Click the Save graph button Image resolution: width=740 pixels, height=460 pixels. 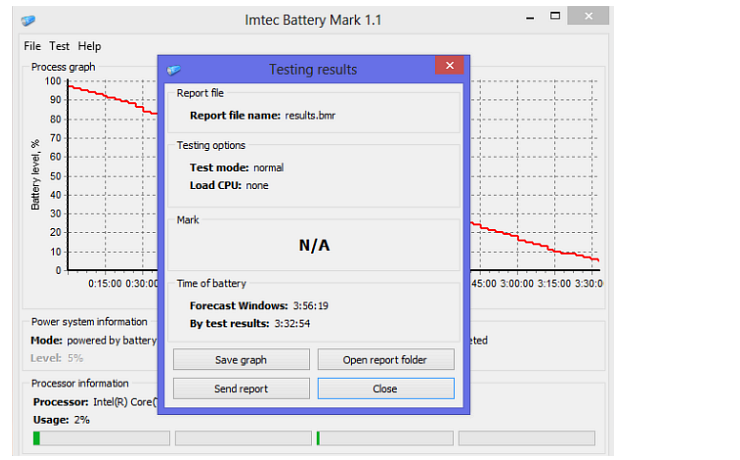tap(241, 360)
